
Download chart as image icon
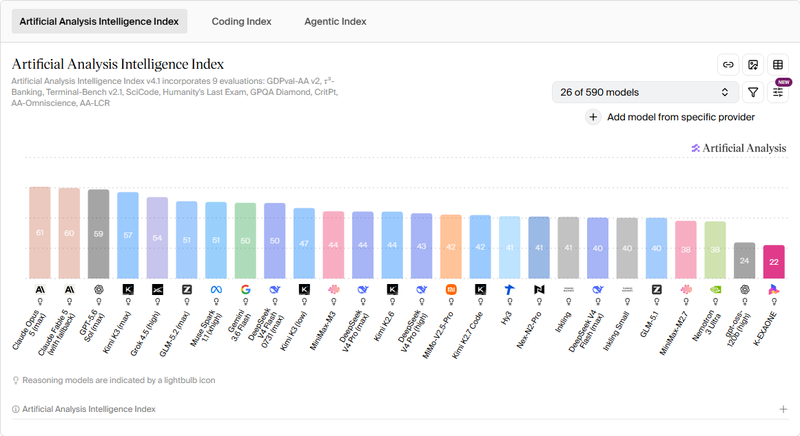(x=753, y=65)
